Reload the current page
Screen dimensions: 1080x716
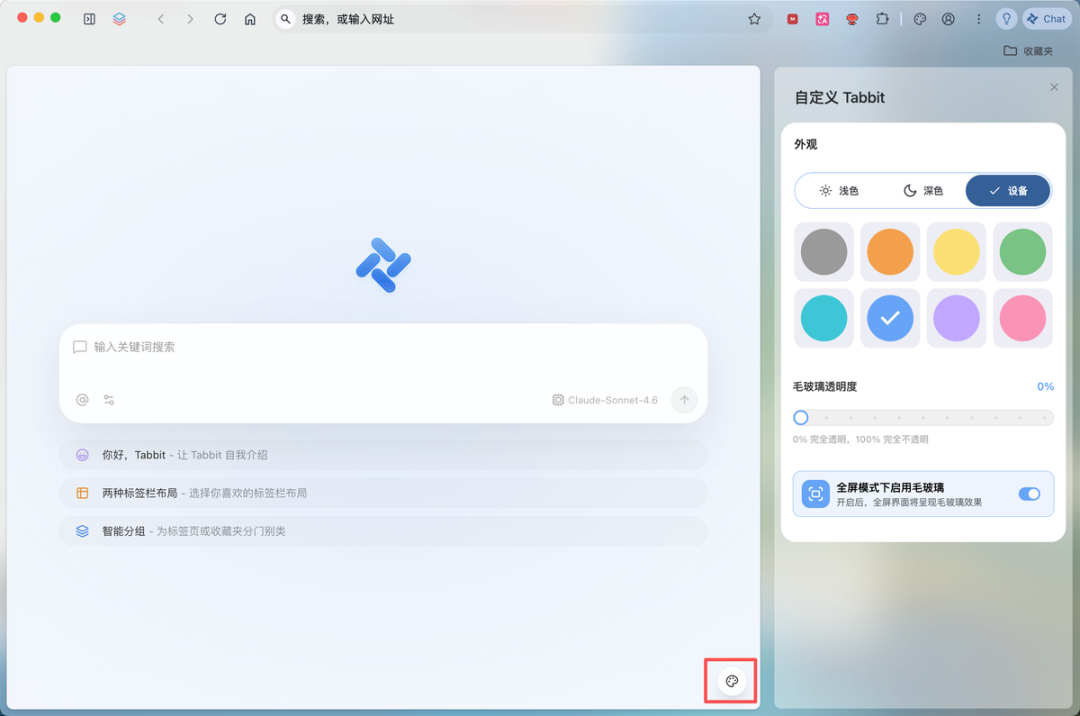tap(220, 19)
